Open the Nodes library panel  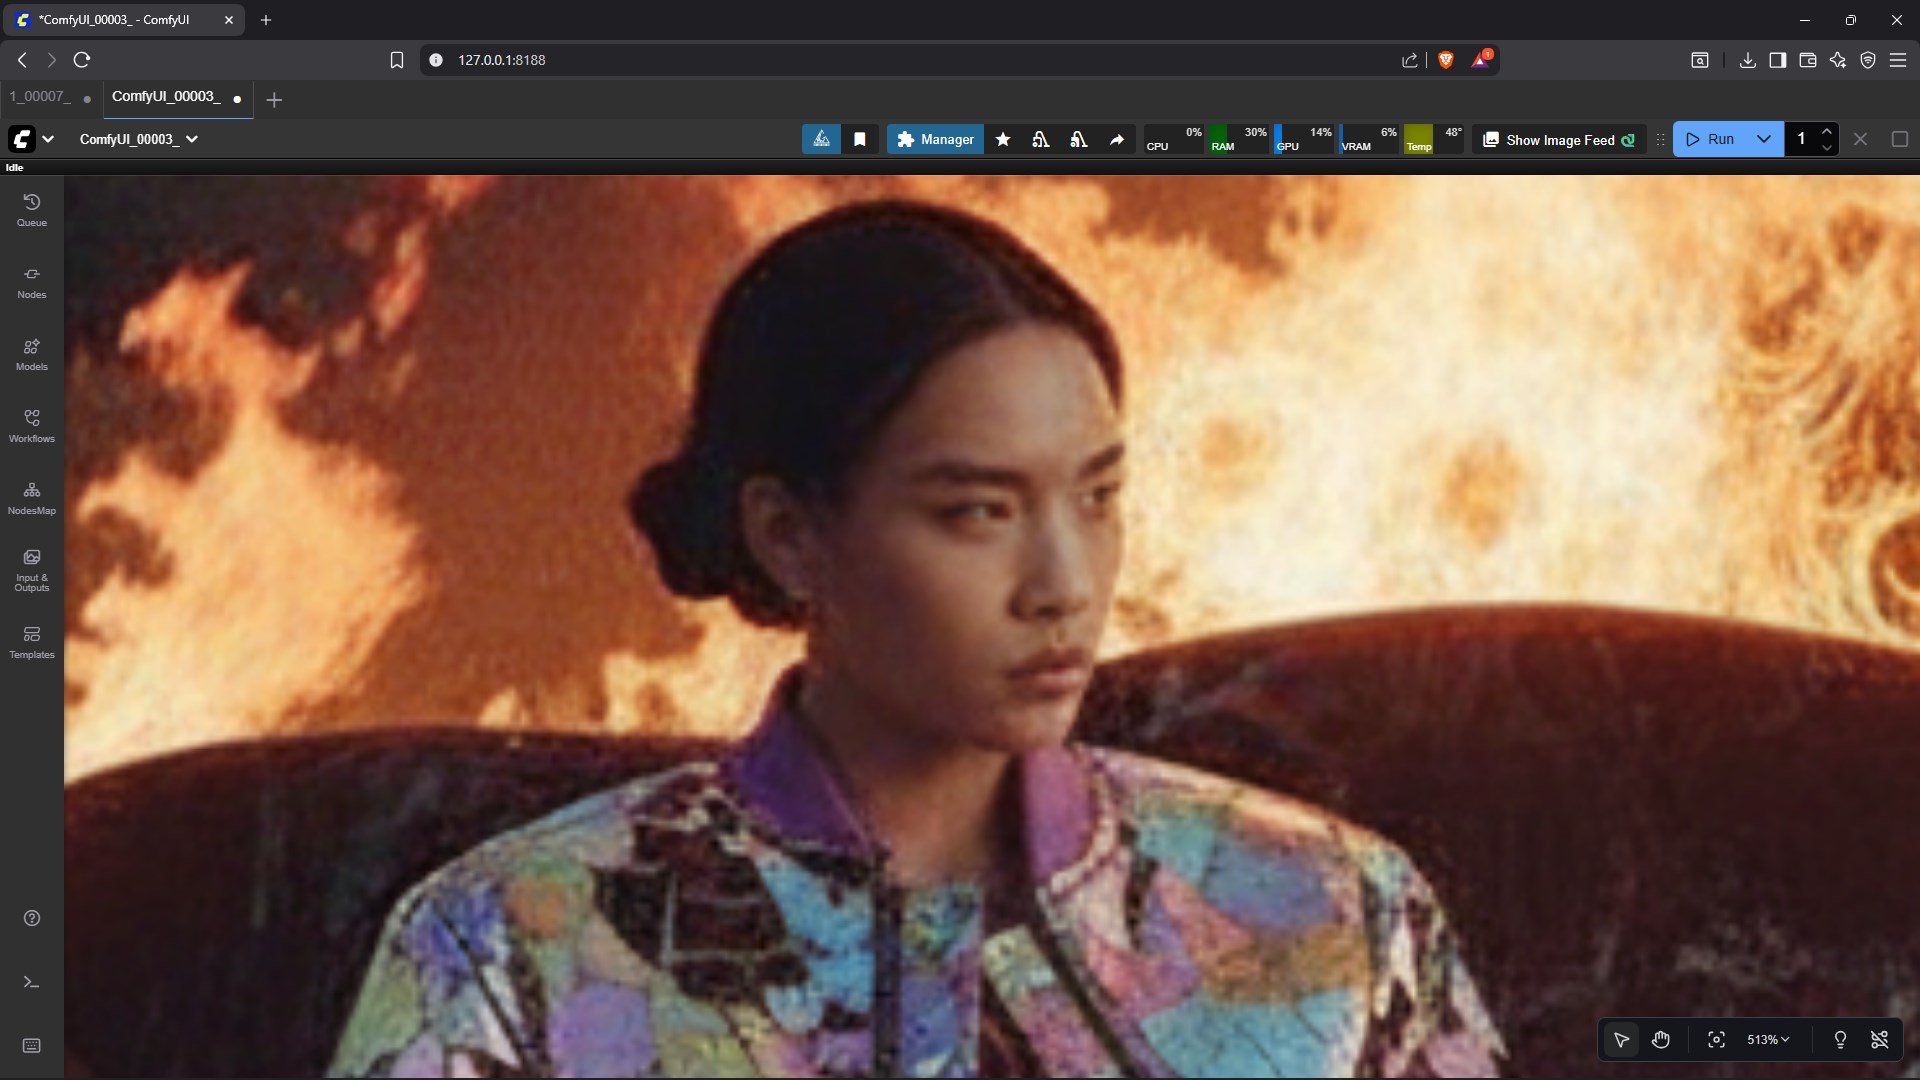pos(31,281)
